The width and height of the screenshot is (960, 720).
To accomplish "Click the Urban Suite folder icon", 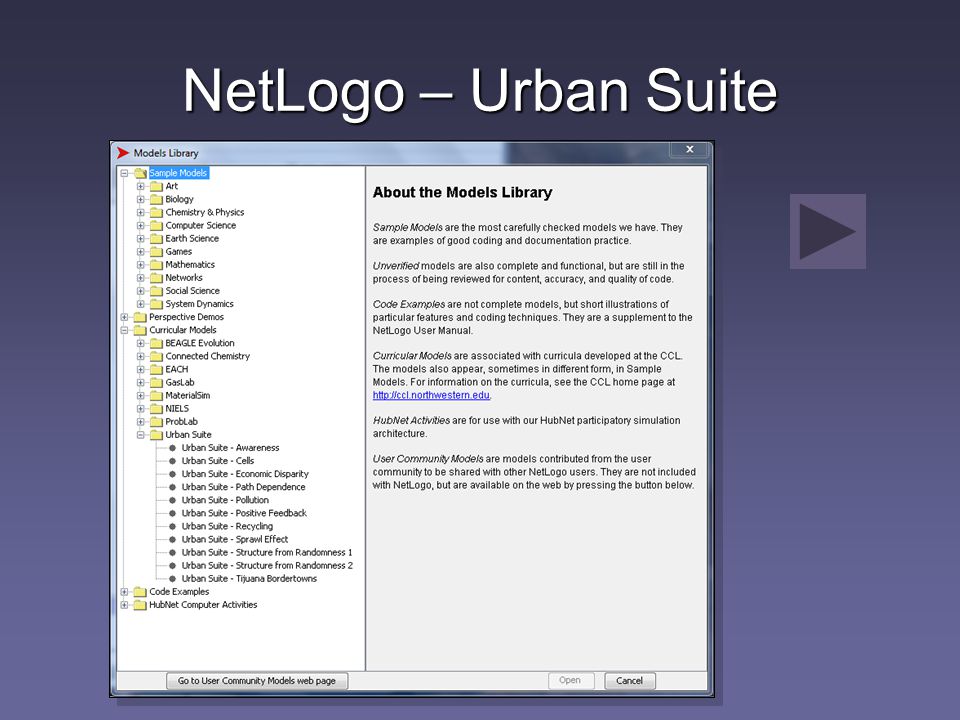I will tap(156, 435).
